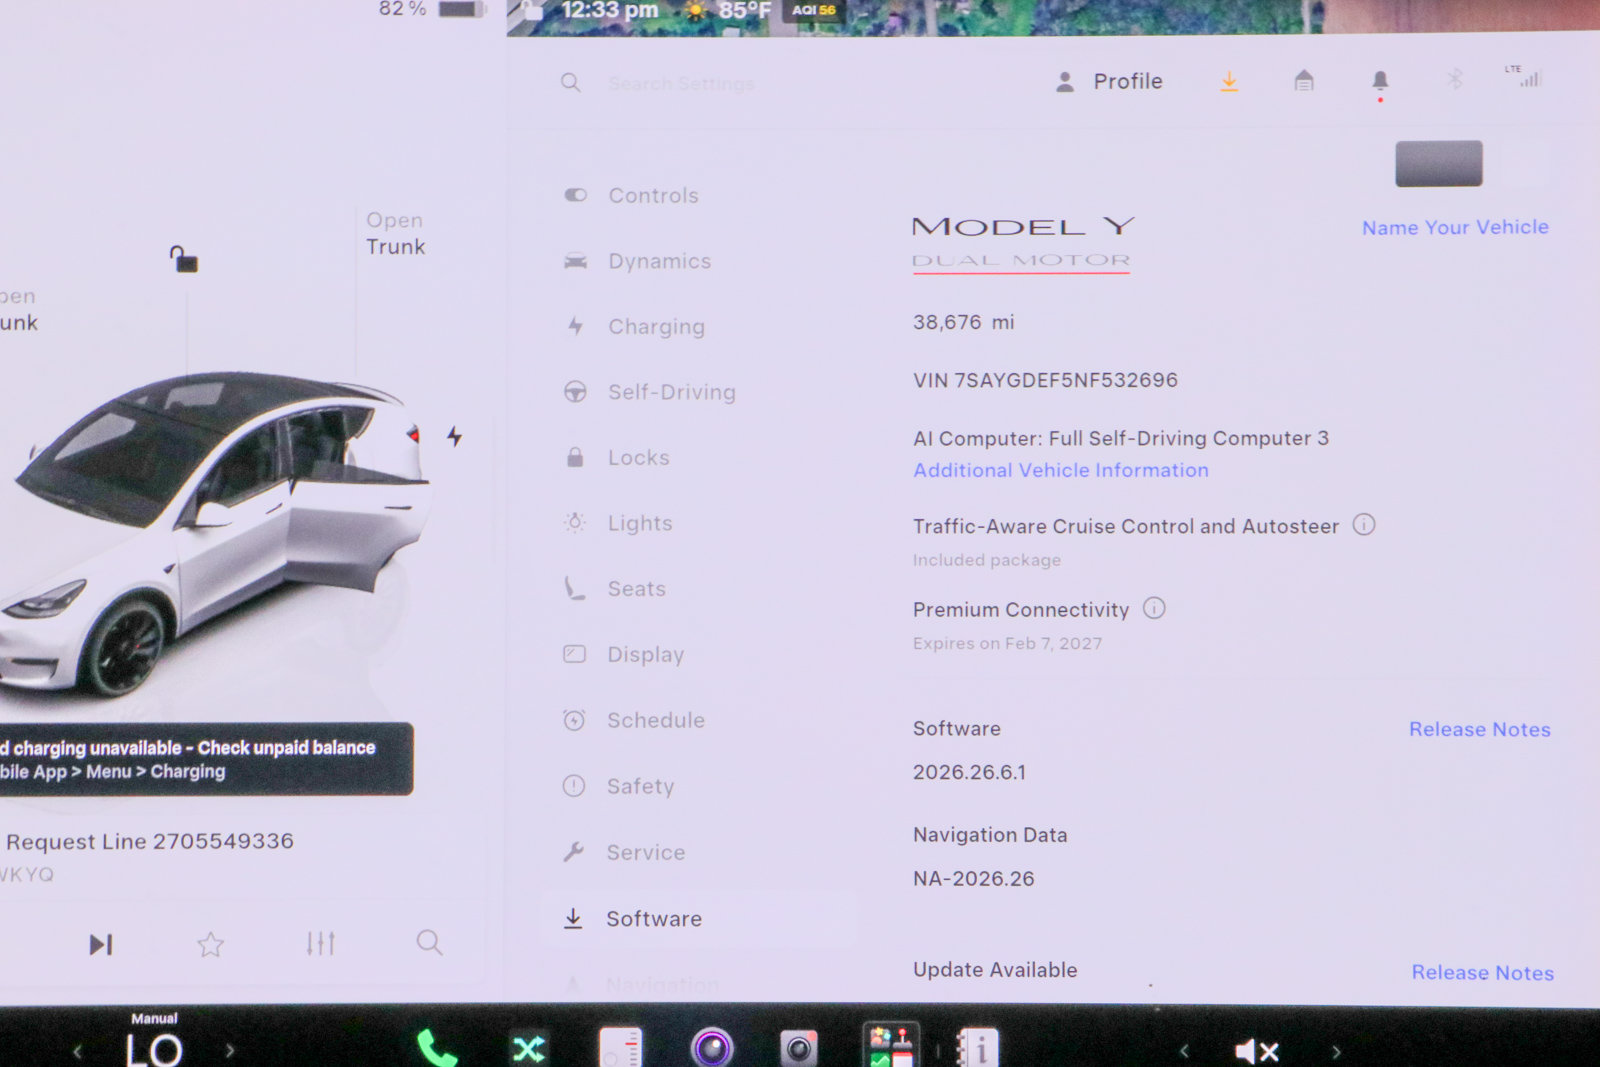
Task: Tap the orange software download icon
Action: 1229,81
